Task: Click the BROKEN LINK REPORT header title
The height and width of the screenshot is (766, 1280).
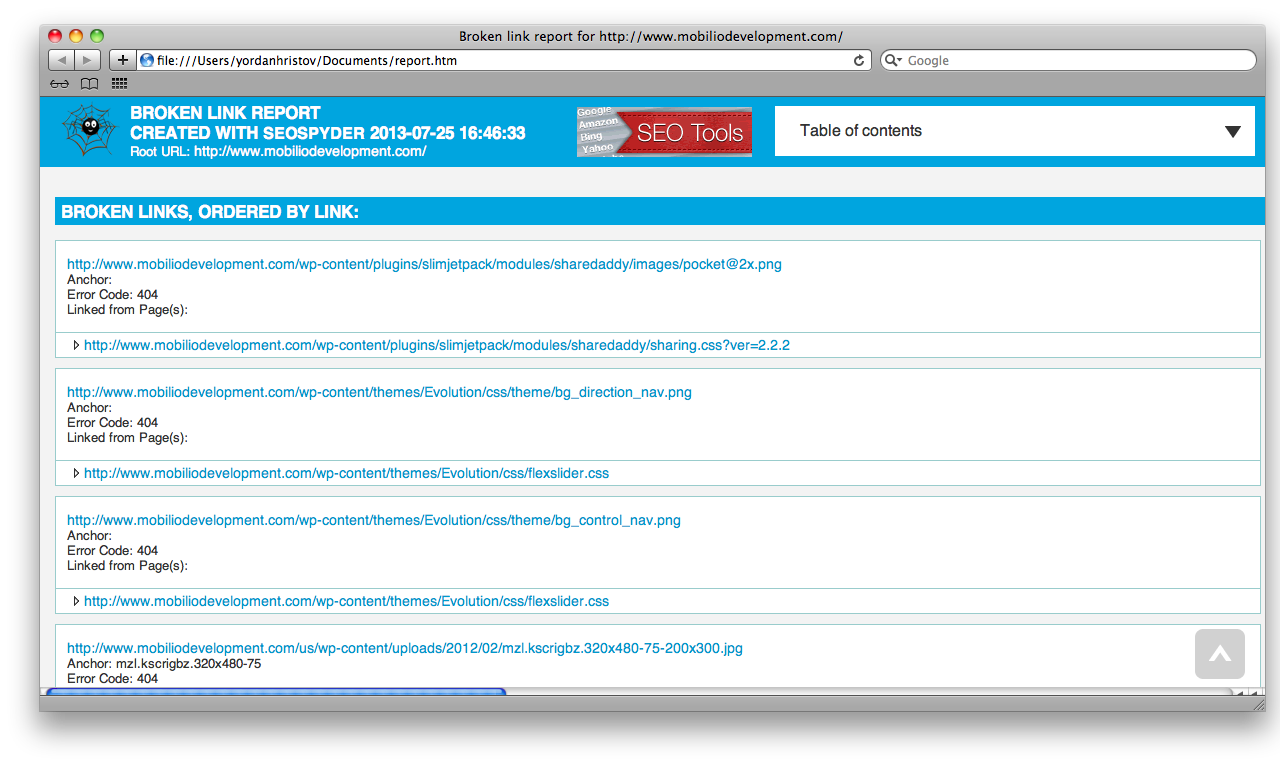Action: pyautogui.click(x=225, y=113)
